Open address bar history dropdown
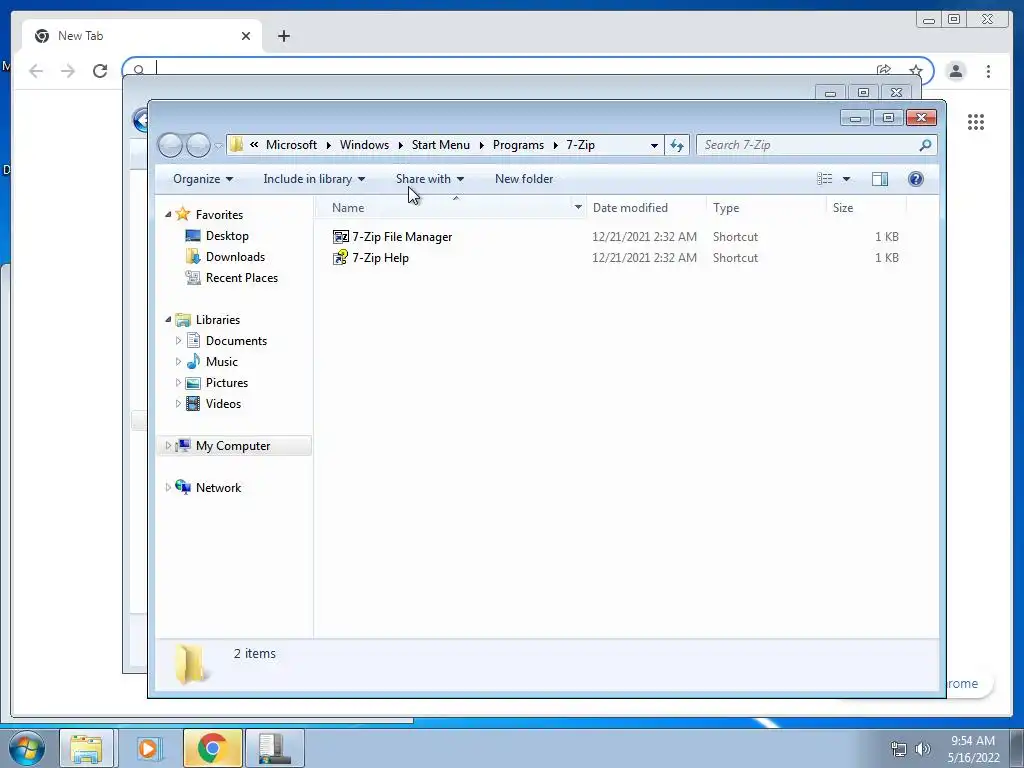This screenshot has height=768, width=1024. [x=654, y=145]
